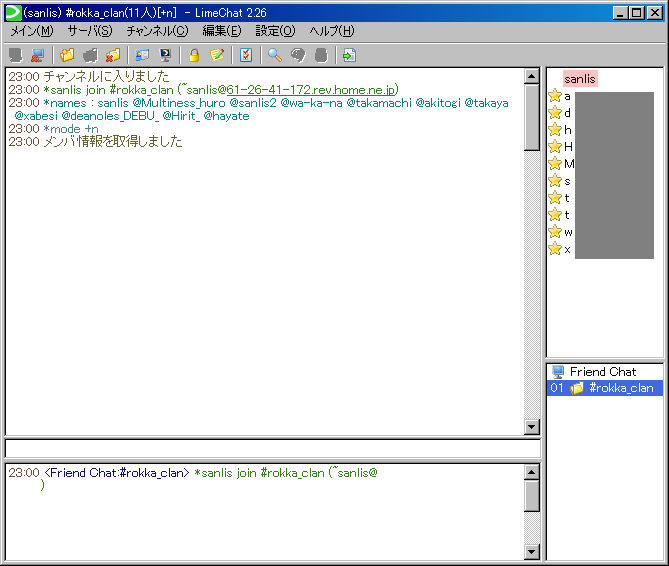
Task: Select the Friend Chat server tree item
Action: point(602,372)
